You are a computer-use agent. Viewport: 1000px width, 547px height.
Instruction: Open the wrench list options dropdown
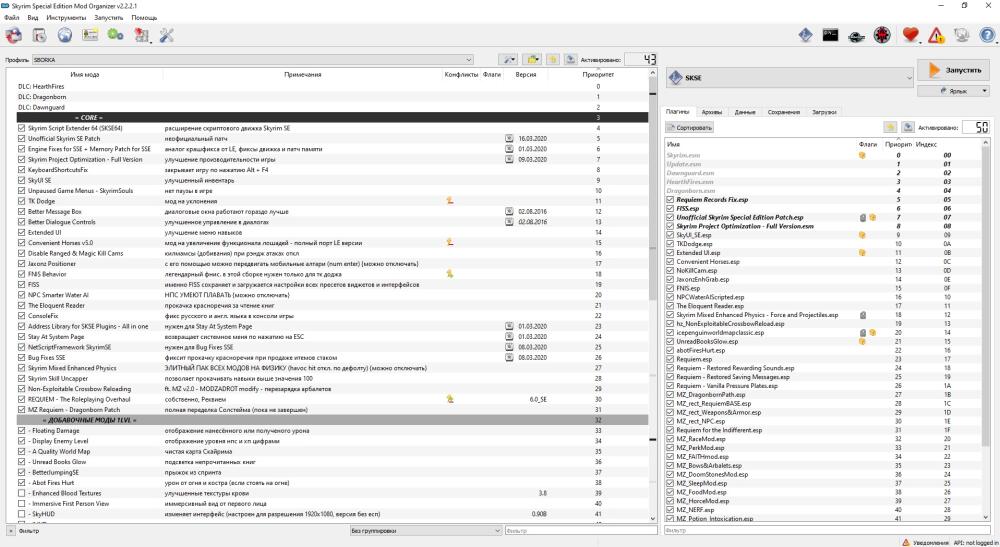(x=509, y=59)
